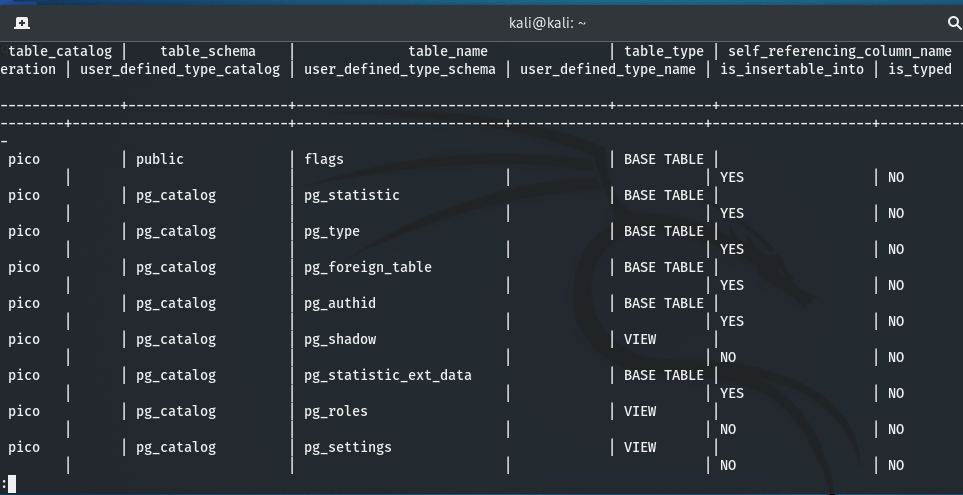
Task: Click the new tab icon in title bar
Action: coord(22,22)
